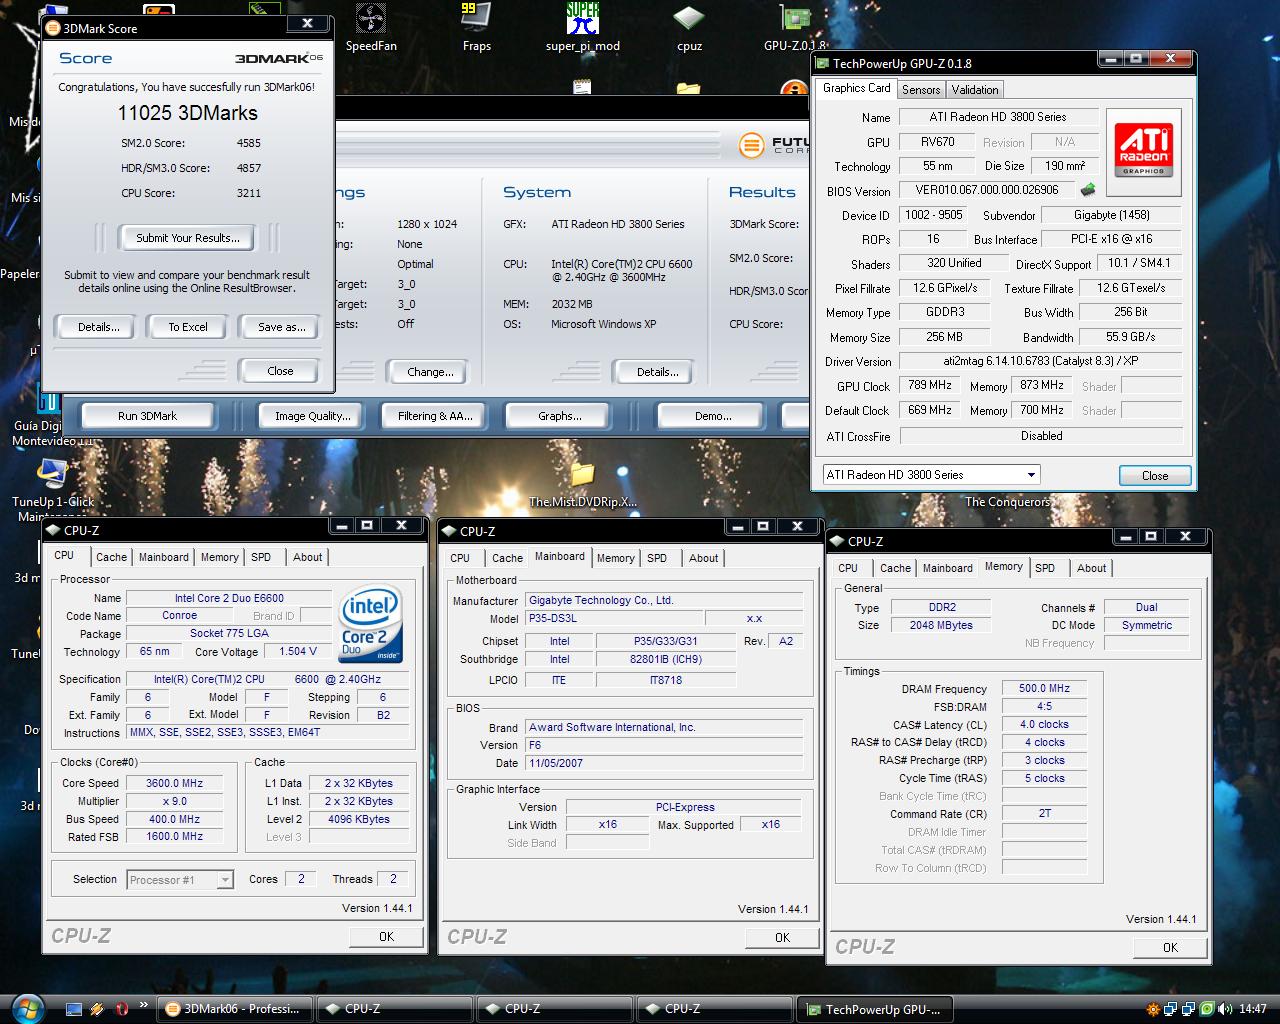Launch super_pi_mod desktop shortcut
This screenshot has height=1024, width=1280.
(582, 28)
